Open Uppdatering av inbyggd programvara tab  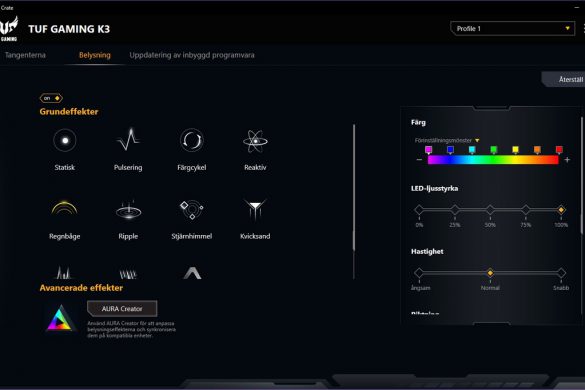[x=192, y=55]
